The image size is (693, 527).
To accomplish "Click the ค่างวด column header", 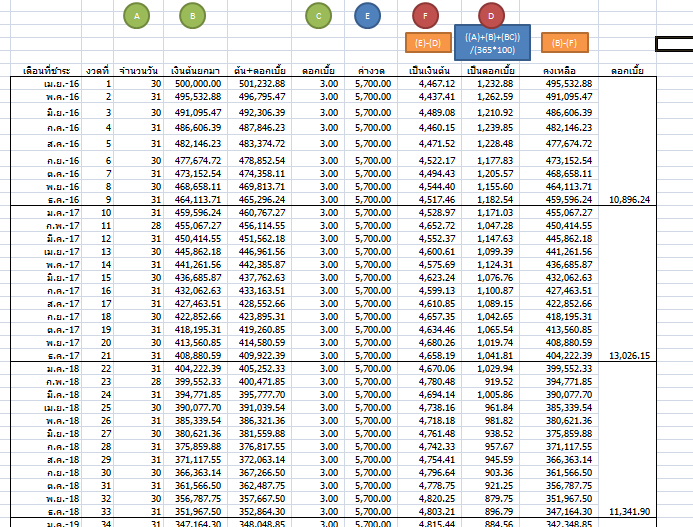I will click(x=371, y=71).
